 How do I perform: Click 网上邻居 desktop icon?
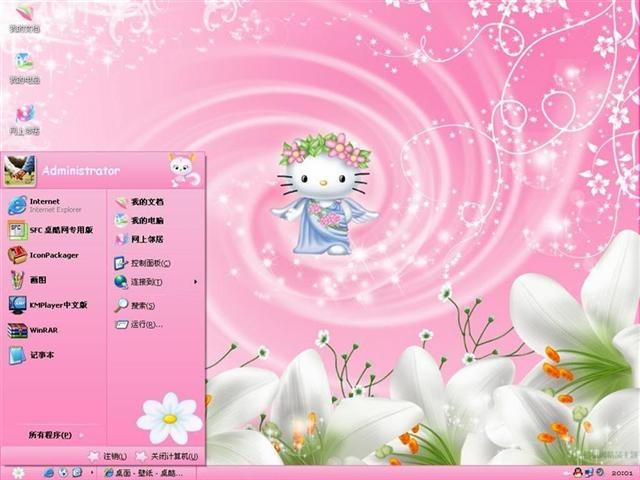tap(24, 120)
